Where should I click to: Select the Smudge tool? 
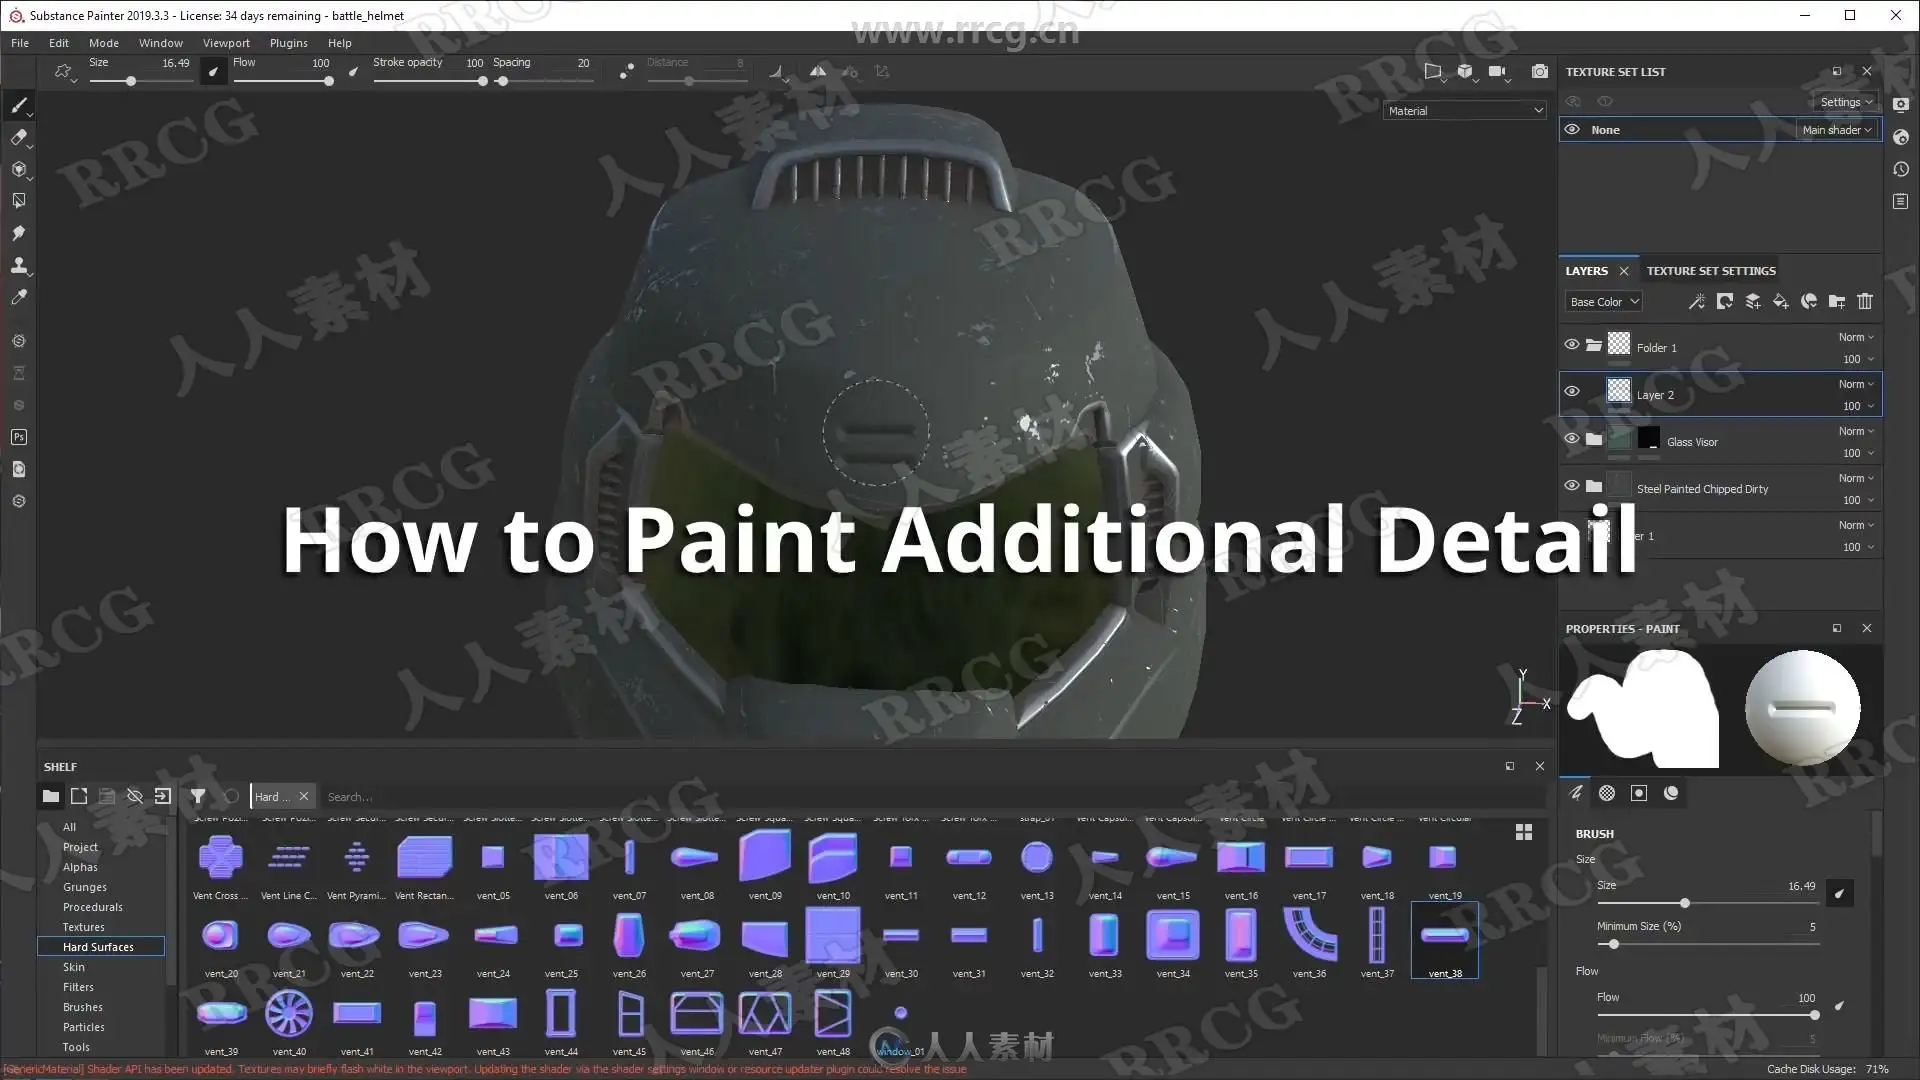(19, 234)
